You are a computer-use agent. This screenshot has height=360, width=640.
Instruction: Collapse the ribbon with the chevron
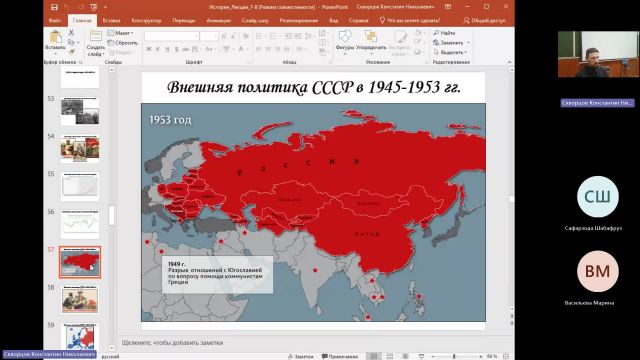click(509, 62)
